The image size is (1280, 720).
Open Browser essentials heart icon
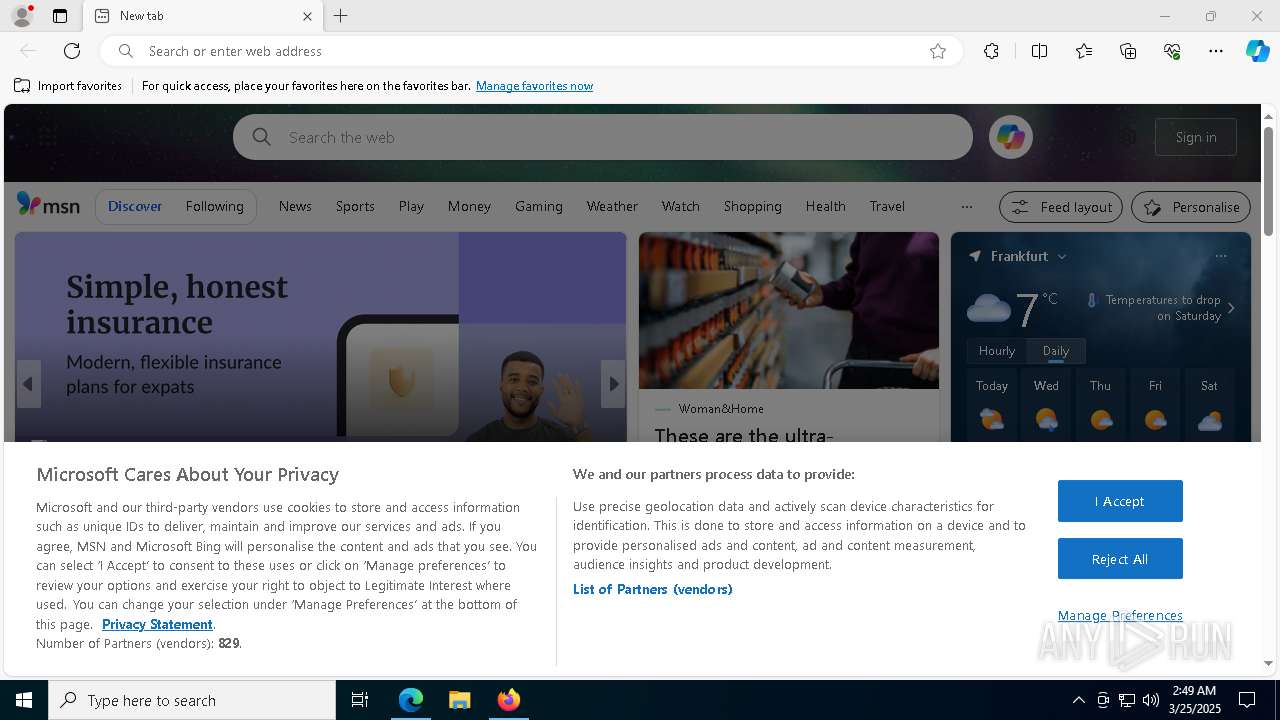tap(1172, 51)
